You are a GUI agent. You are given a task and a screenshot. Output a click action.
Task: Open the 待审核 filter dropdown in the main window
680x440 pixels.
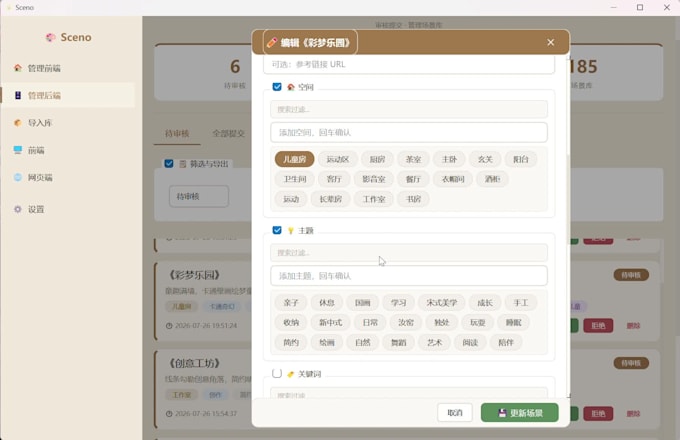point(199,196)
